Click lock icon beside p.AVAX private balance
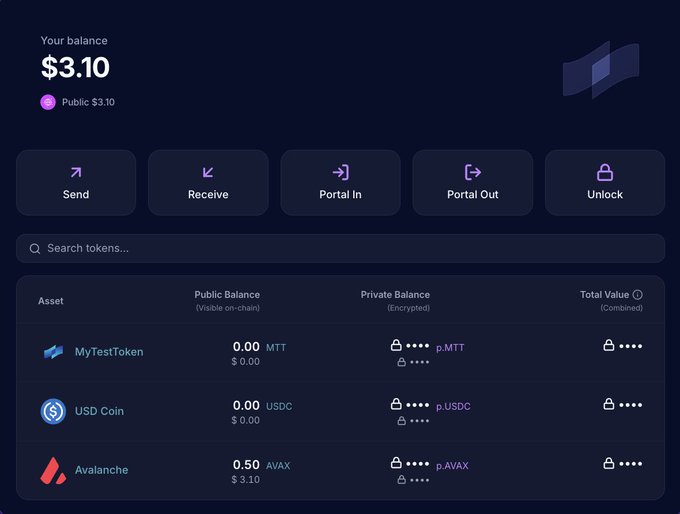Image resolution: width=680 pixels, height=514 pixels. (x=396, y=463)
